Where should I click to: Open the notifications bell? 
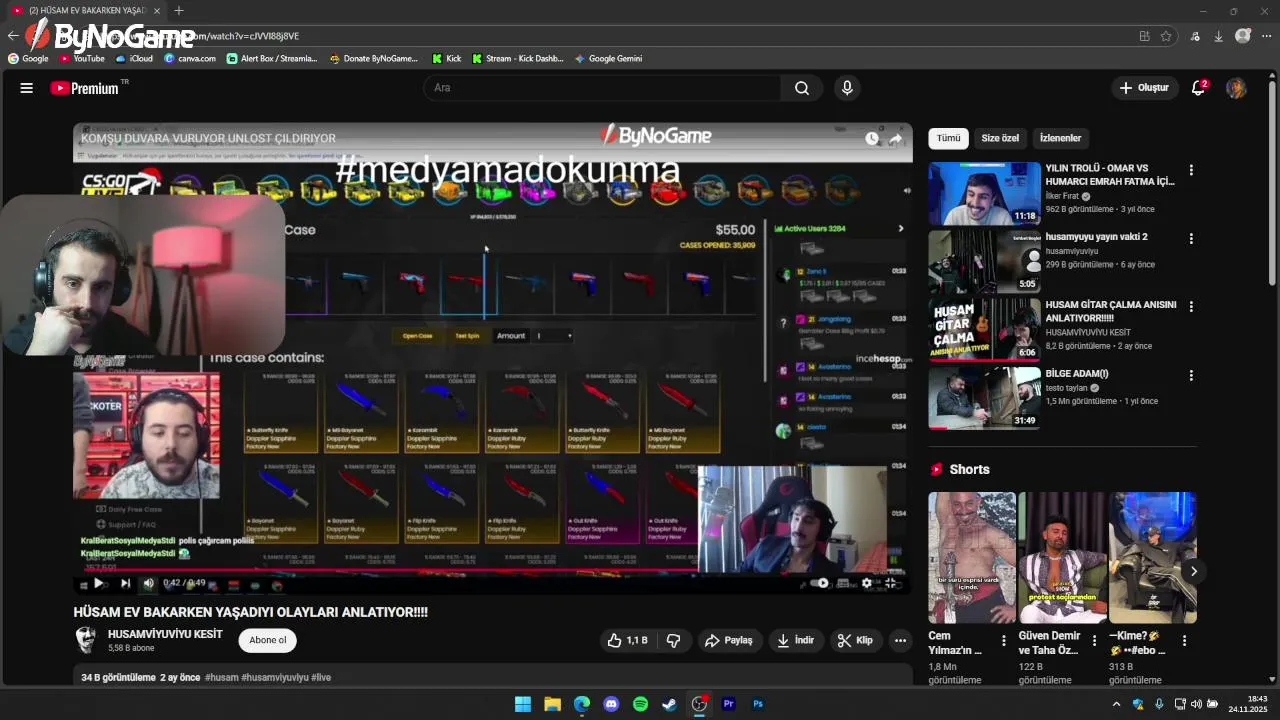tap(1198, 88)
